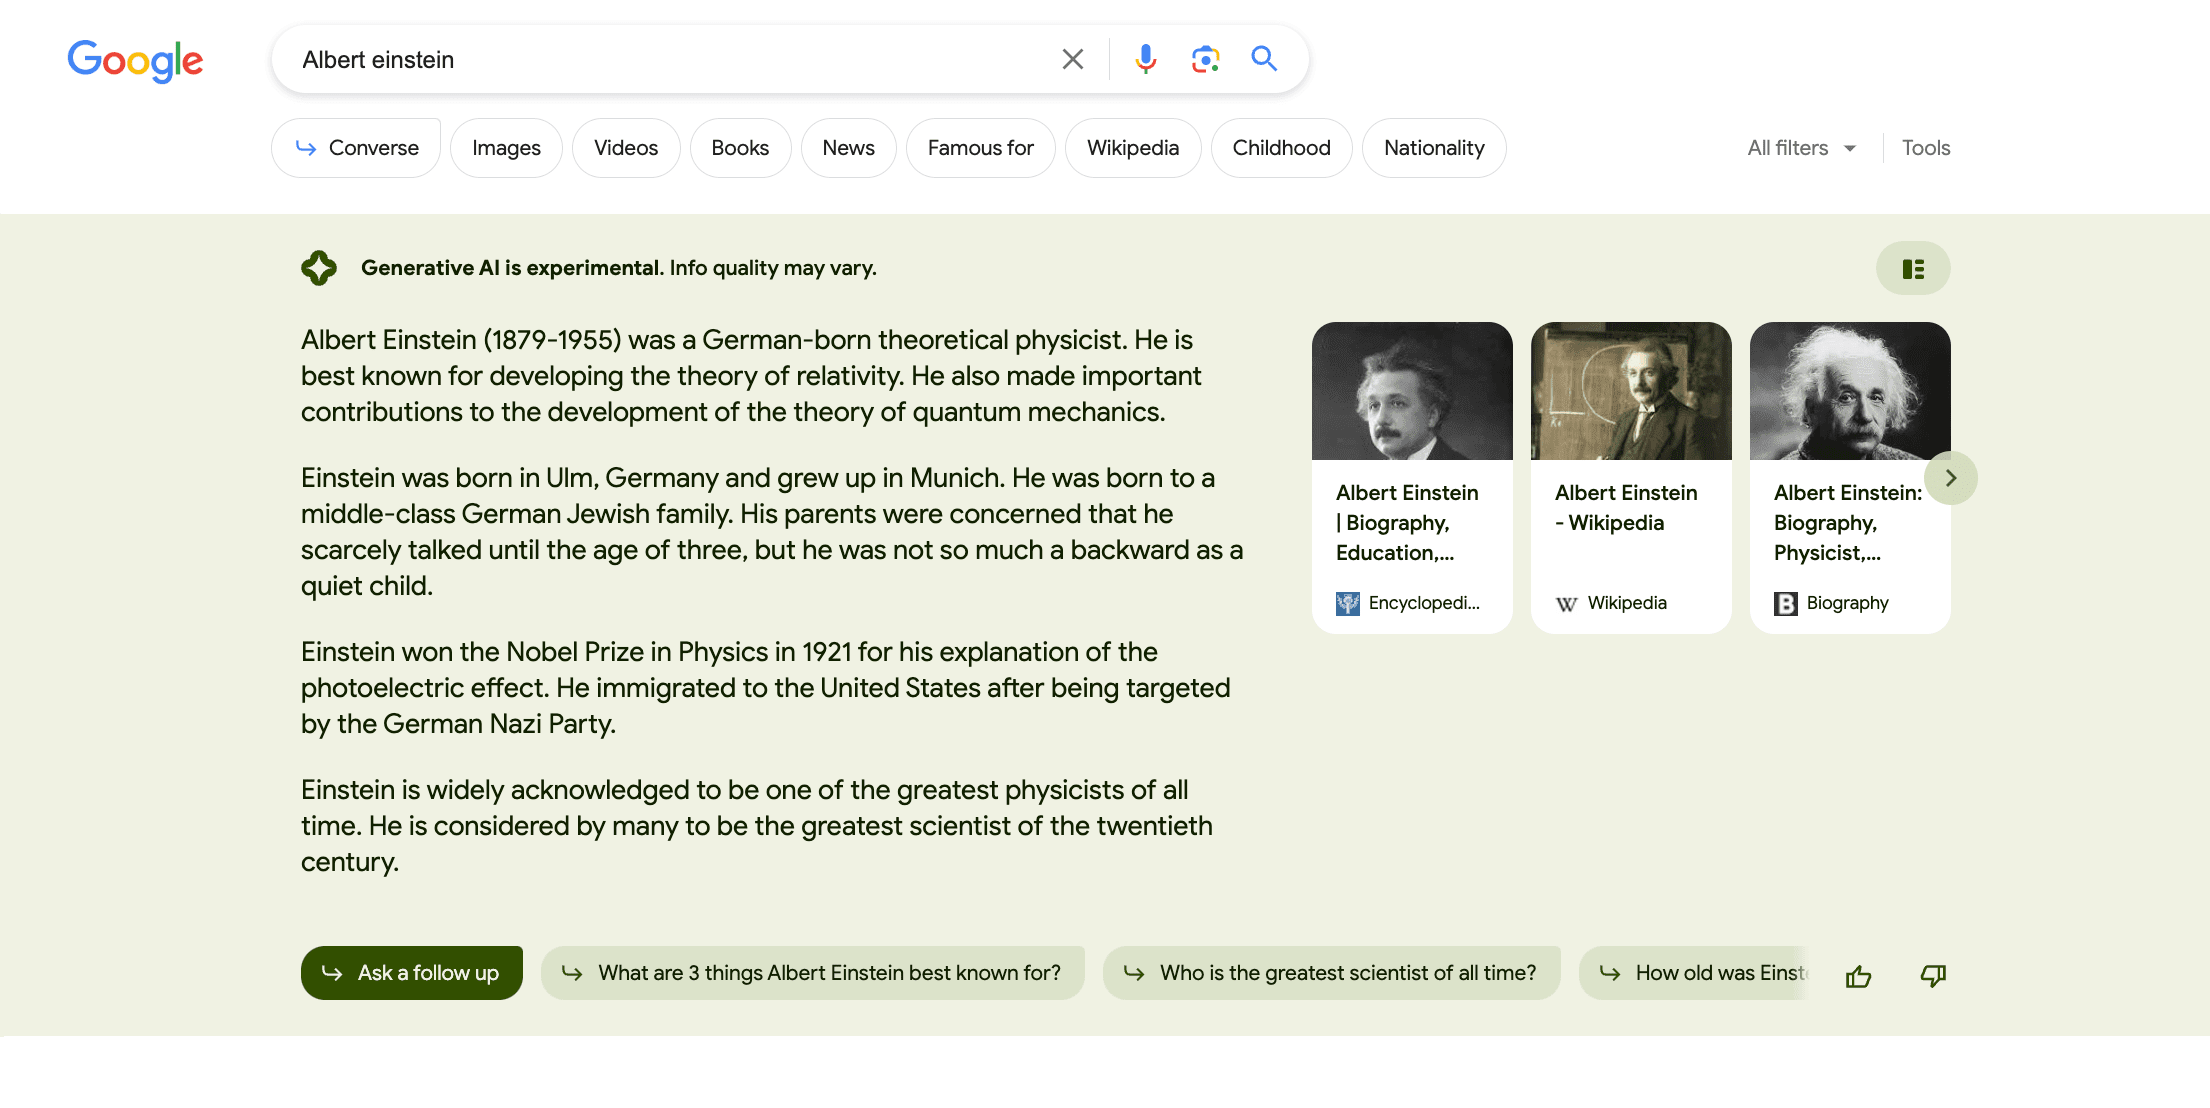Open the Einstein Encyclopedia source card photo
Image resolution: width=2210 pixels, height=1108 pixels.
pos(1412,391)
